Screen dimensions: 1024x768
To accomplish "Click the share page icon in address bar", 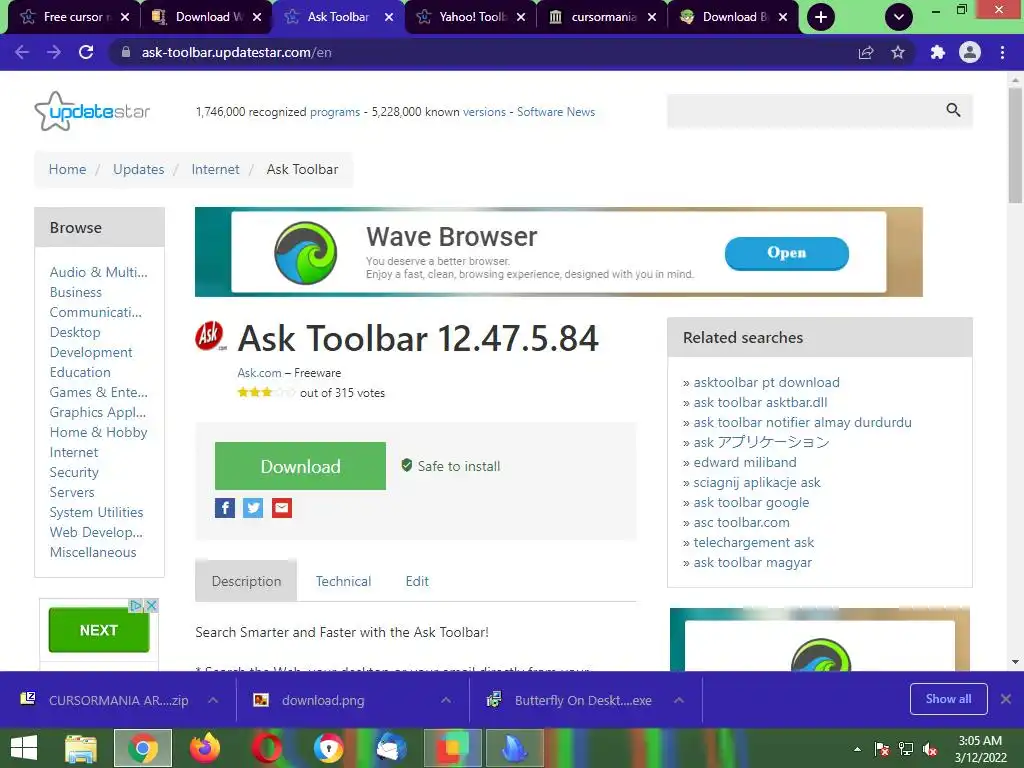I will click(866, 52).
